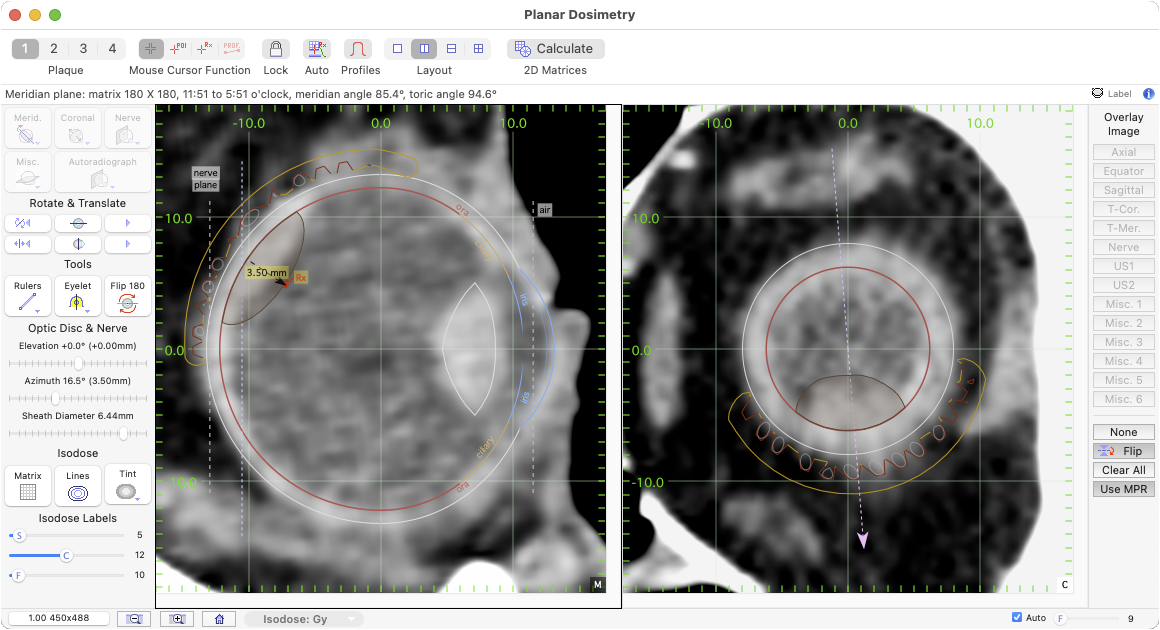Switch to plaque 2
This screenshot has width=1160, height=630.
tap(54, 49)
